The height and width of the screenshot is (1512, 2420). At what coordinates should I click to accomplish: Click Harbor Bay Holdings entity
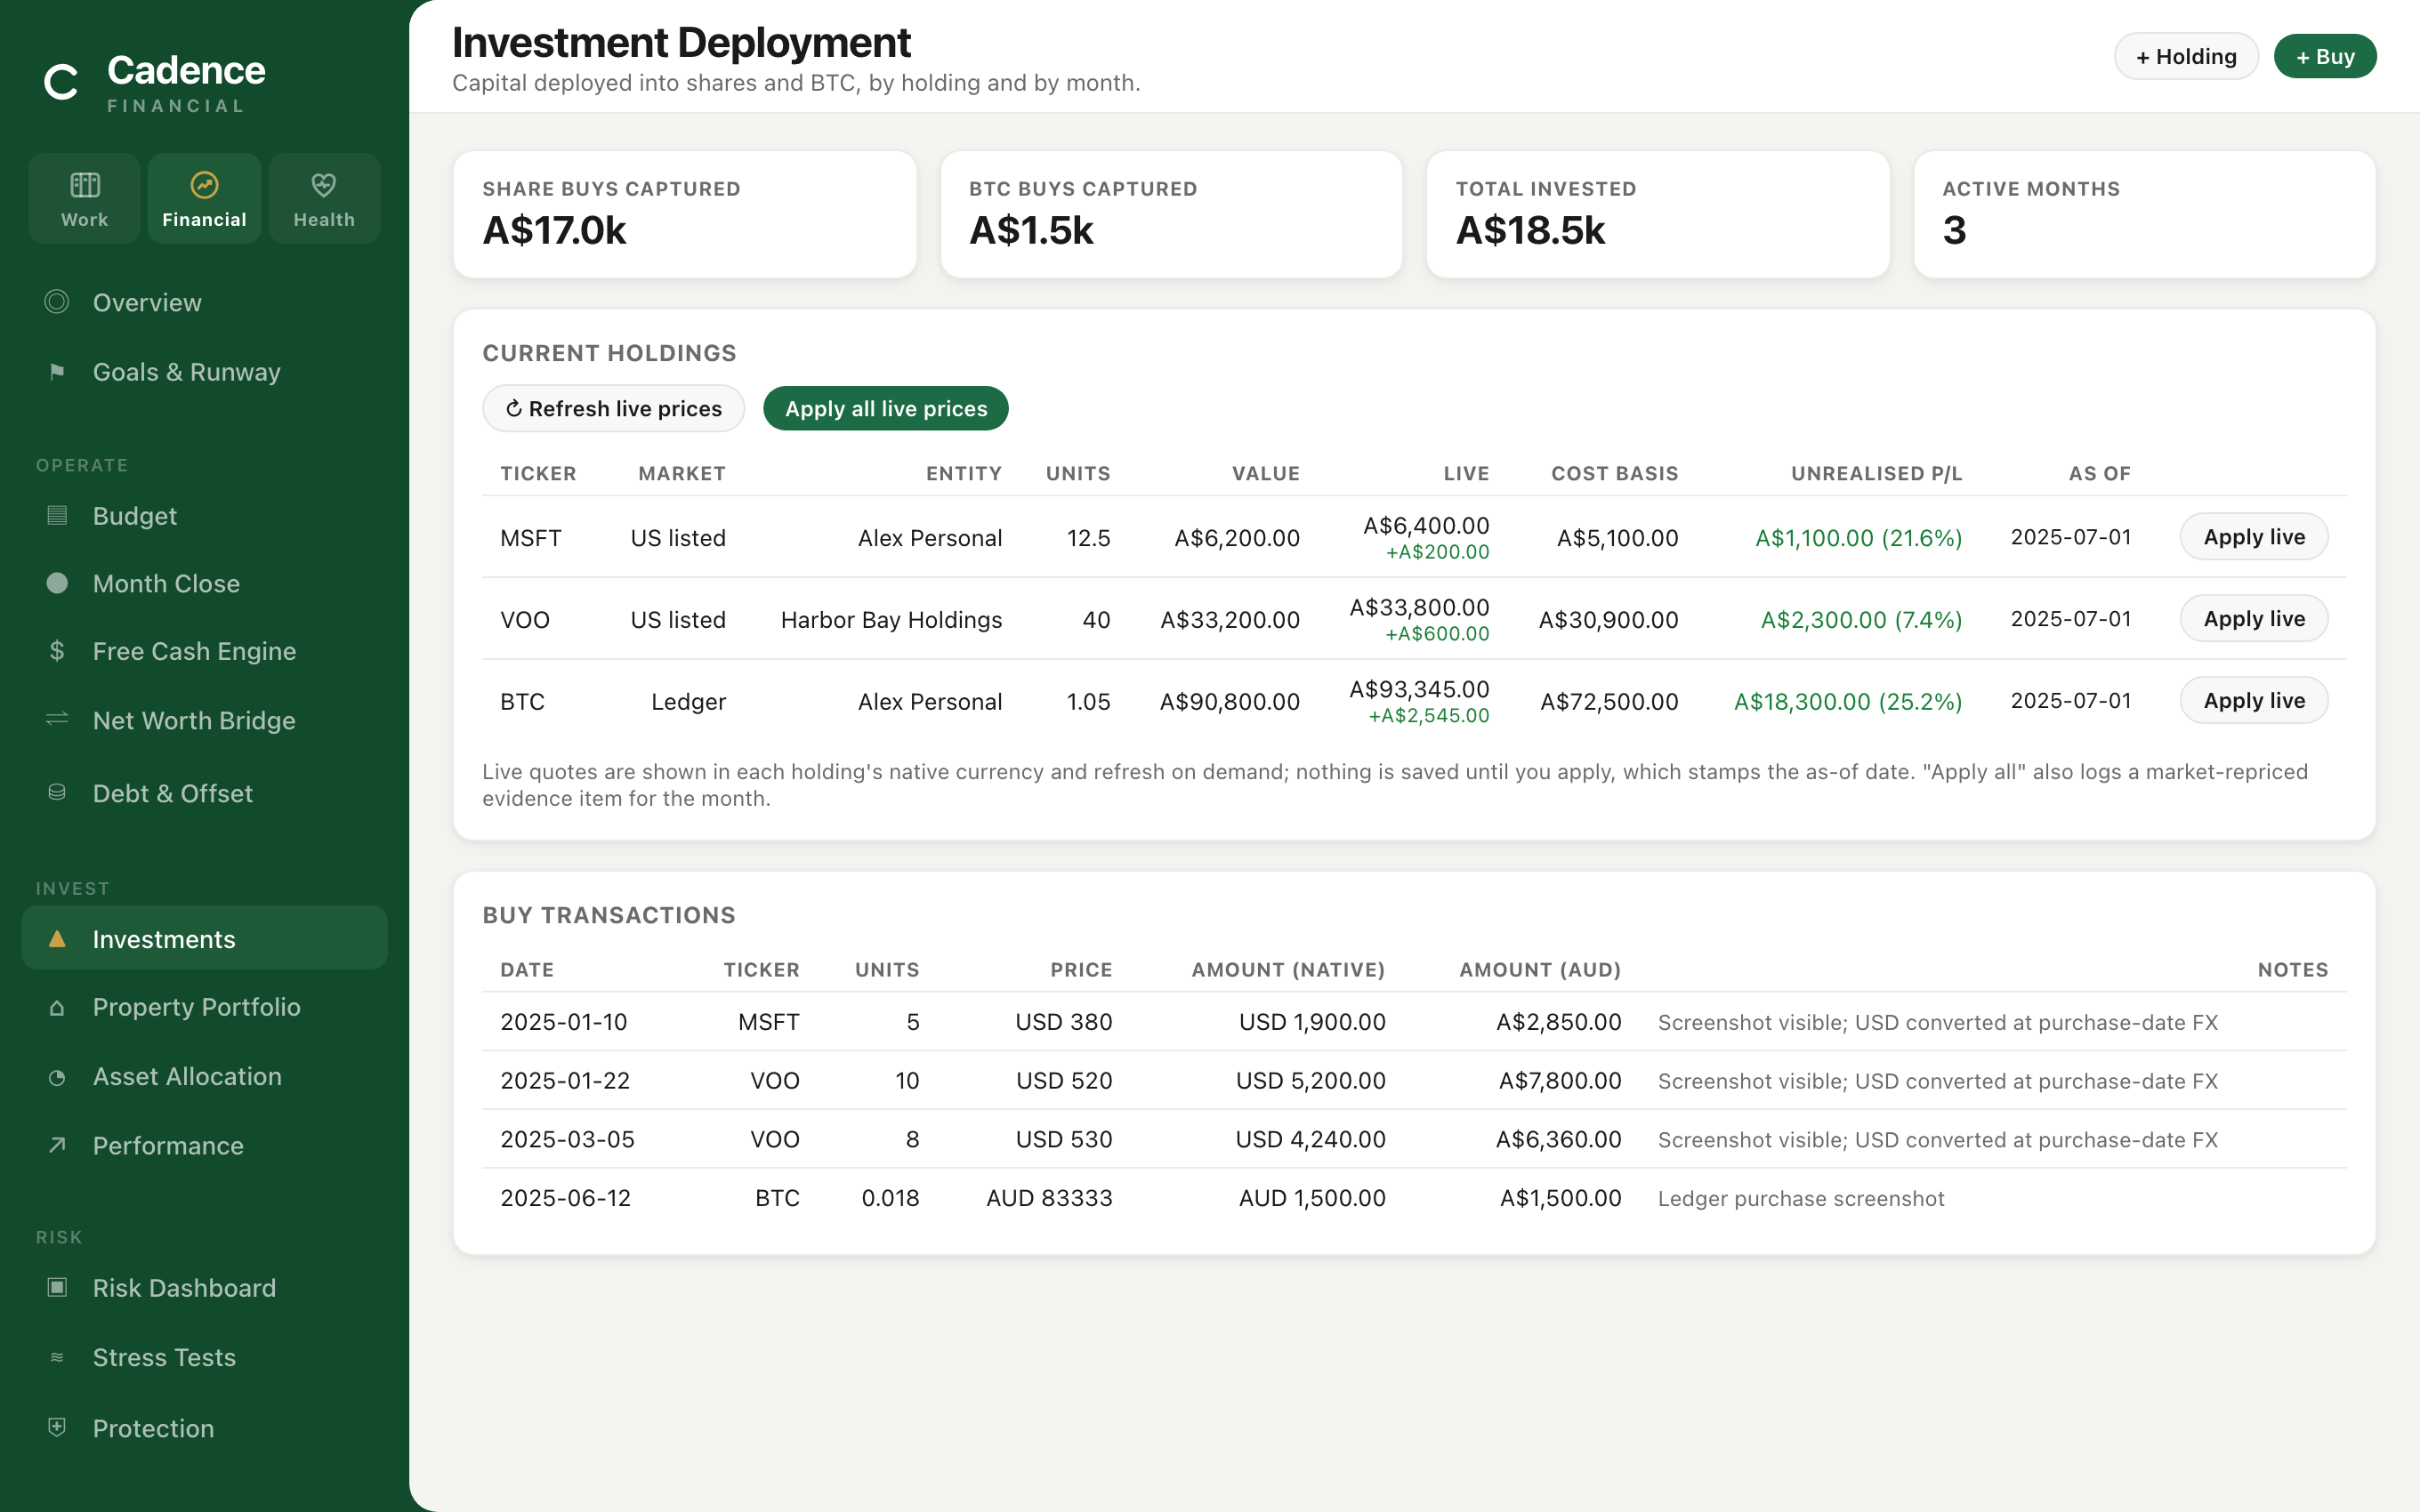(x=891, y=620)
